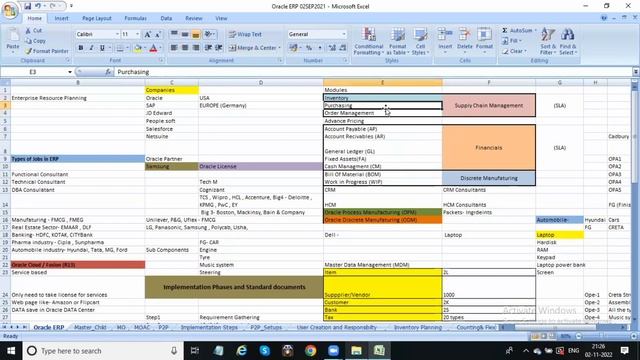Select the Supply Chain Management cell
640x360 pixels.
[x=489, y=105]
